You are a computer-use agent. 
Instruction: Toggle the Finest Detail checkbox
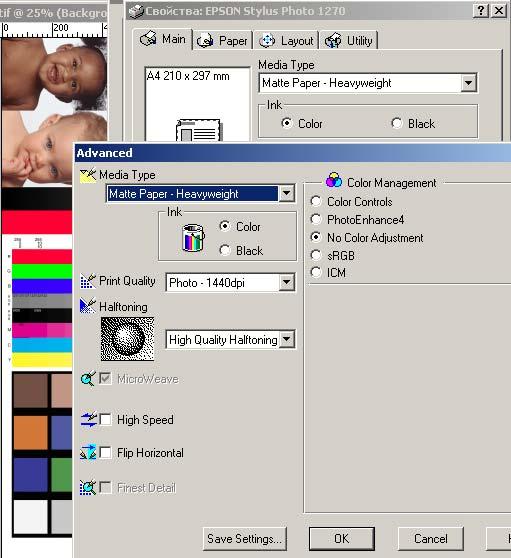(105, 487)
